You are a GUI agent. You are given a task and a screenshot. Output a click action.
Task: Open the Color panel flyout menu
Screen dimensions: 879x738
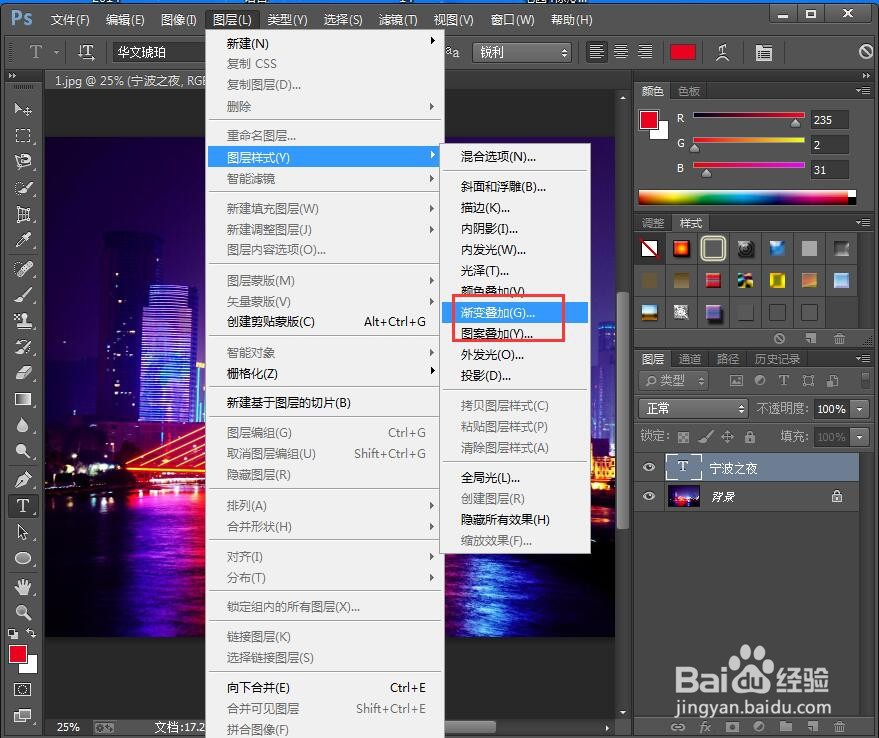coord(863,90)
